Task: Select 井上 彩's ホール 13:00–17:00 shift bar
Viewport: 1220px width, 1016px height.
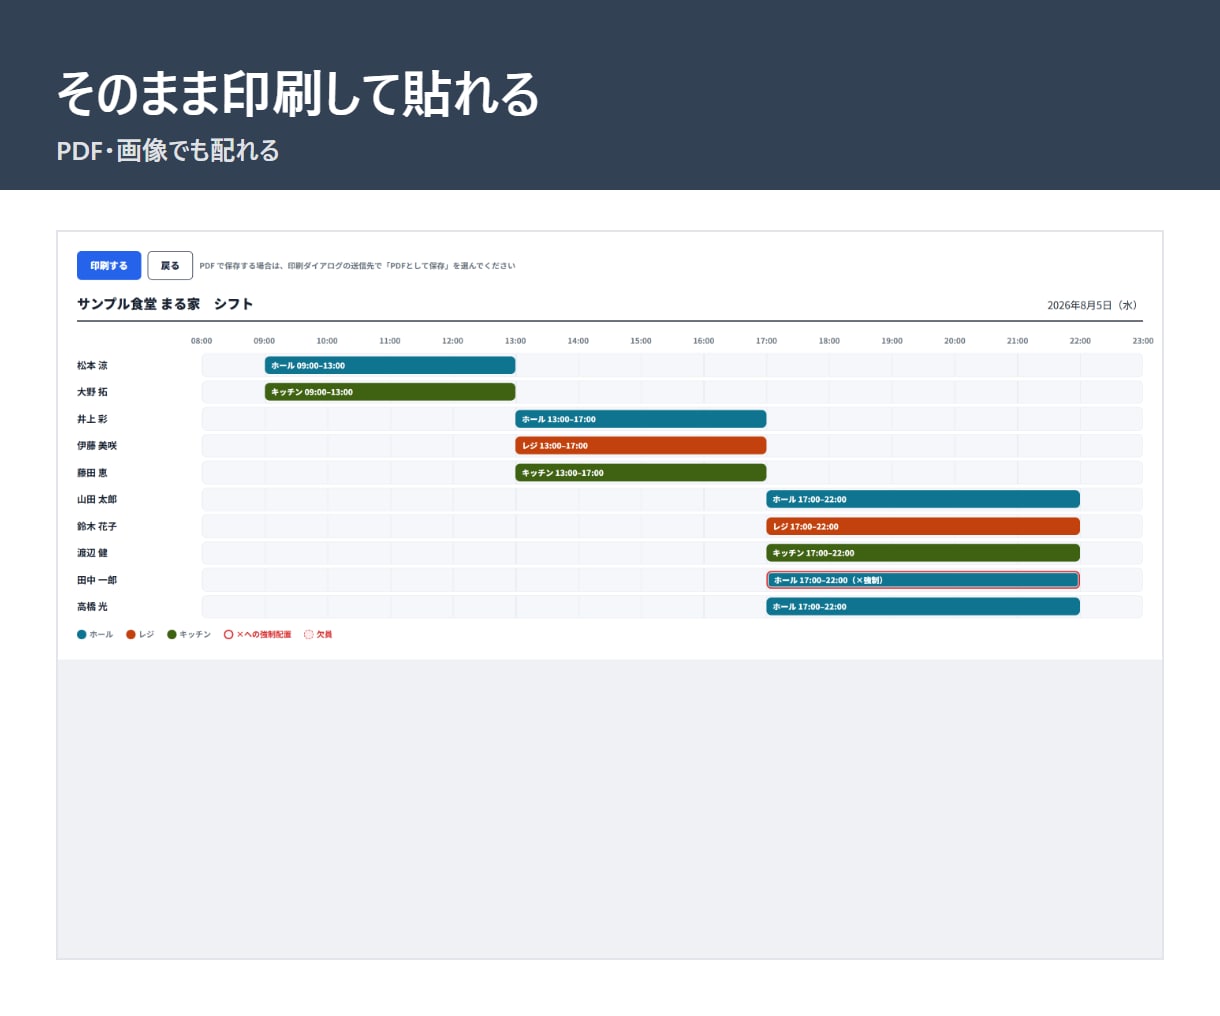Action: [641, 419]
